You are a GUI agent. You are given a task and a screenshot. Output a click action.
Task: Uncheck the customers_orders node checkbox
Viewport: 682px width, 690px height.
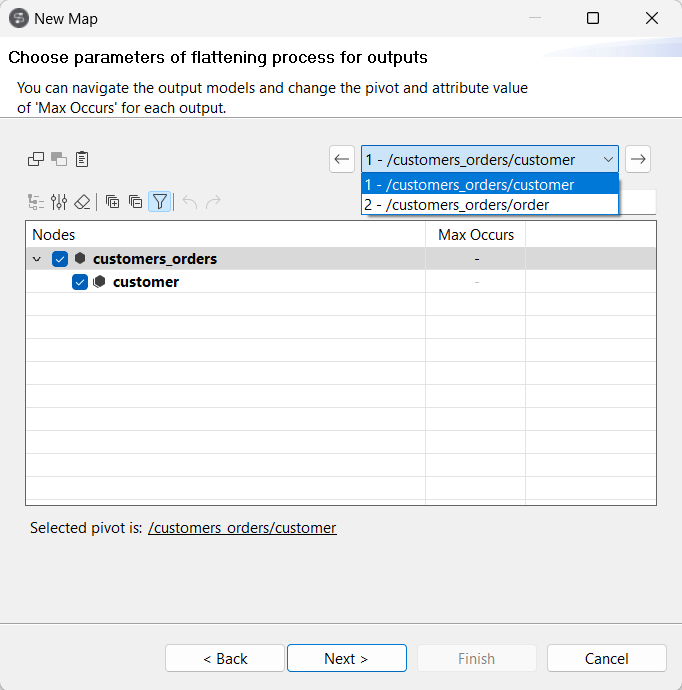(60, 259)
